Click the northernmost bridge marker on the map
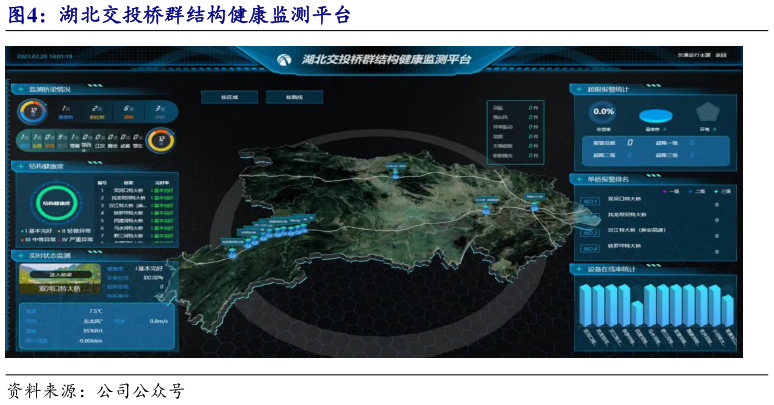The height and width of the screenshot is (405, 774). pyautogui.click(x=395, y=173)
